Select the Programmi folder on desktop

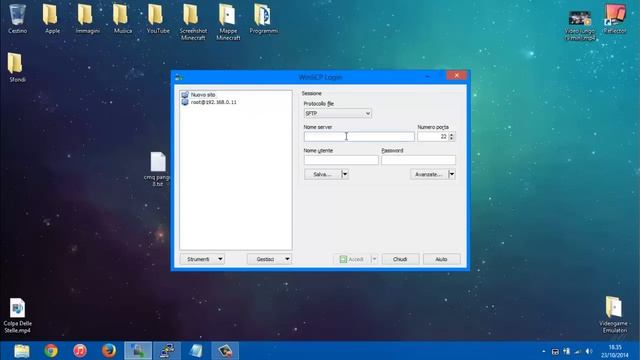pos(263,18)
